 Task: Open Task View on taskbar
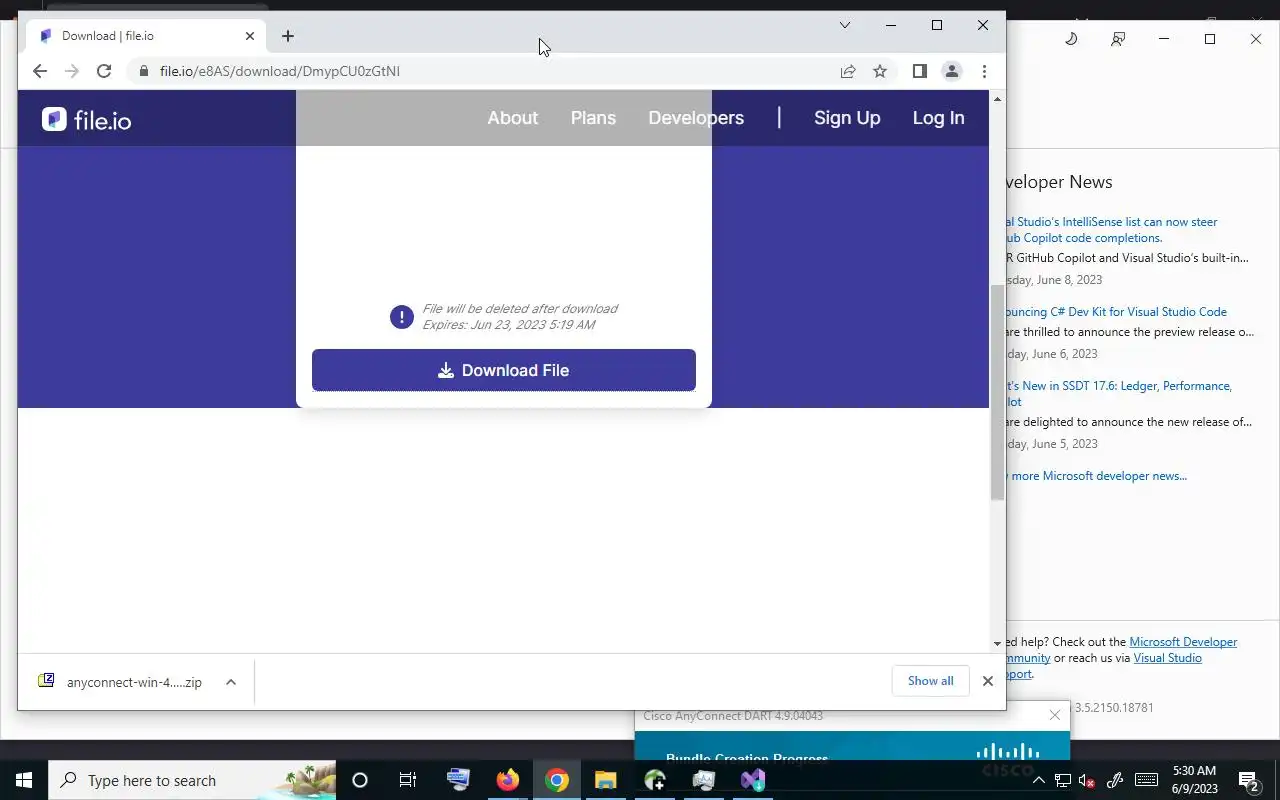408,780
